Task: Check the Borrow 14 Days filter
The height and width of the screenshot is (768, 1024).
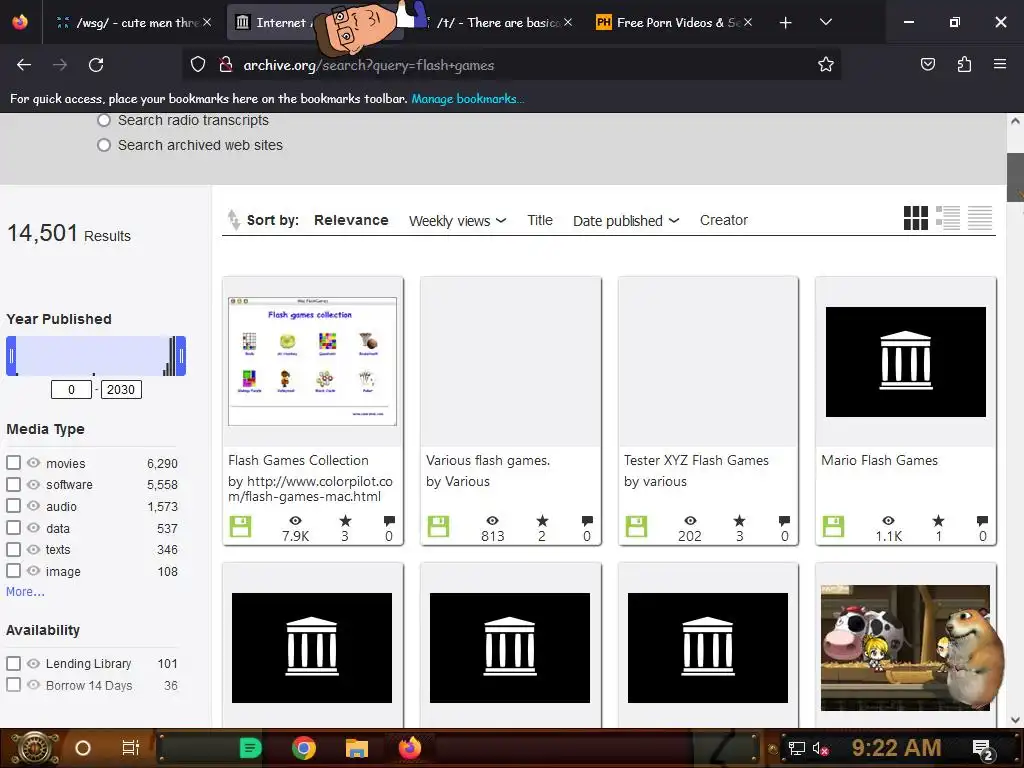Action: point(13,684)
